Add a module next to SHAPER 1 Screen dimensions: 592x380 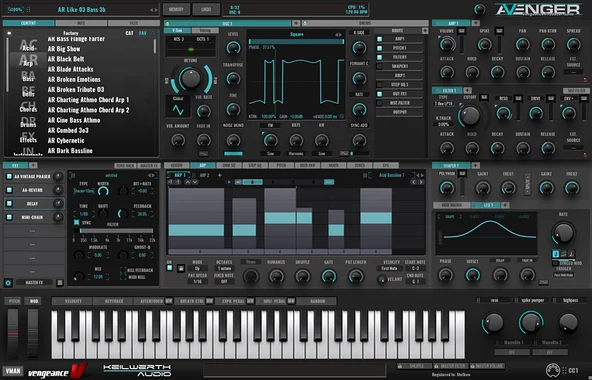(476, 165)
